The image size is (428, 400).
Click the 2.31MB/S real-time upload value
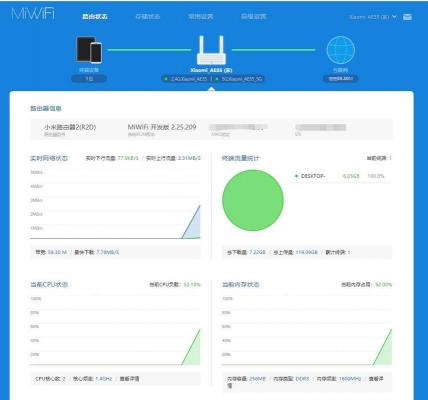189,158
